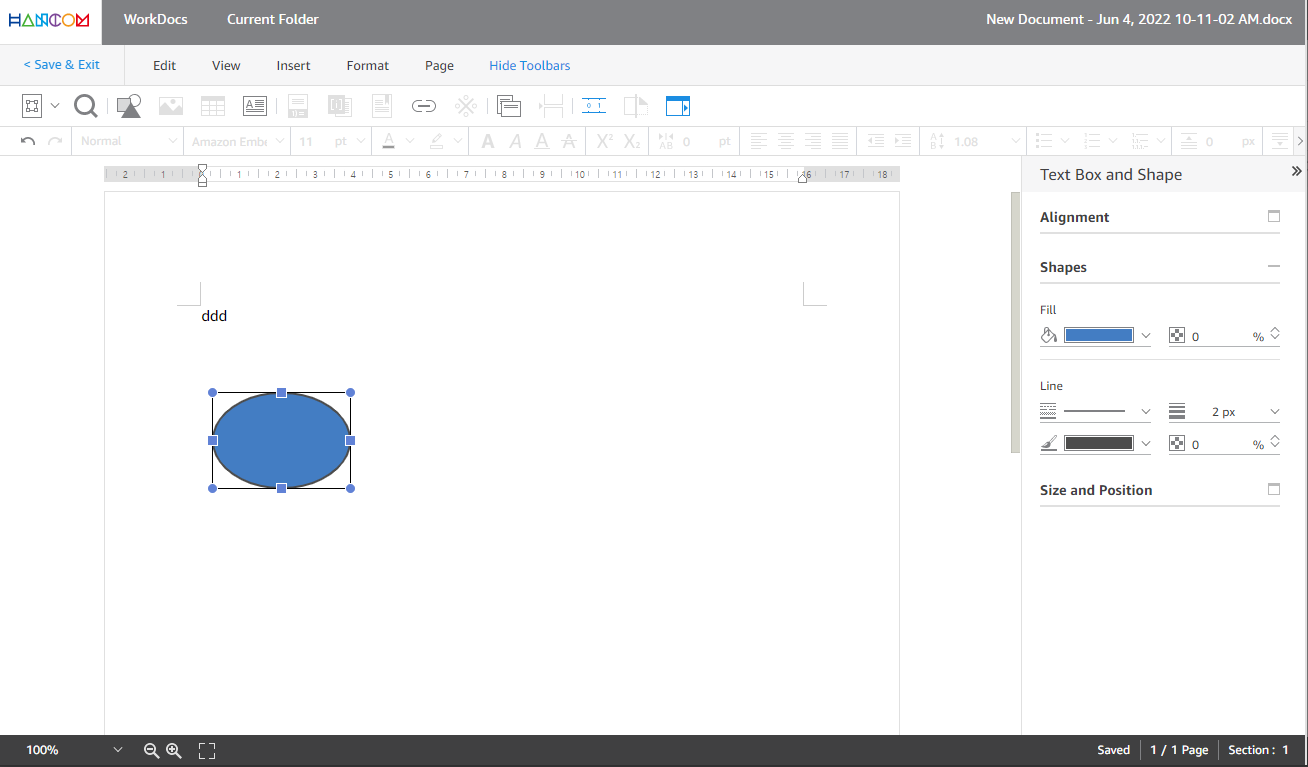
Task: Expand toolbar overflow arrow on right
Action: click(1300, 141)
